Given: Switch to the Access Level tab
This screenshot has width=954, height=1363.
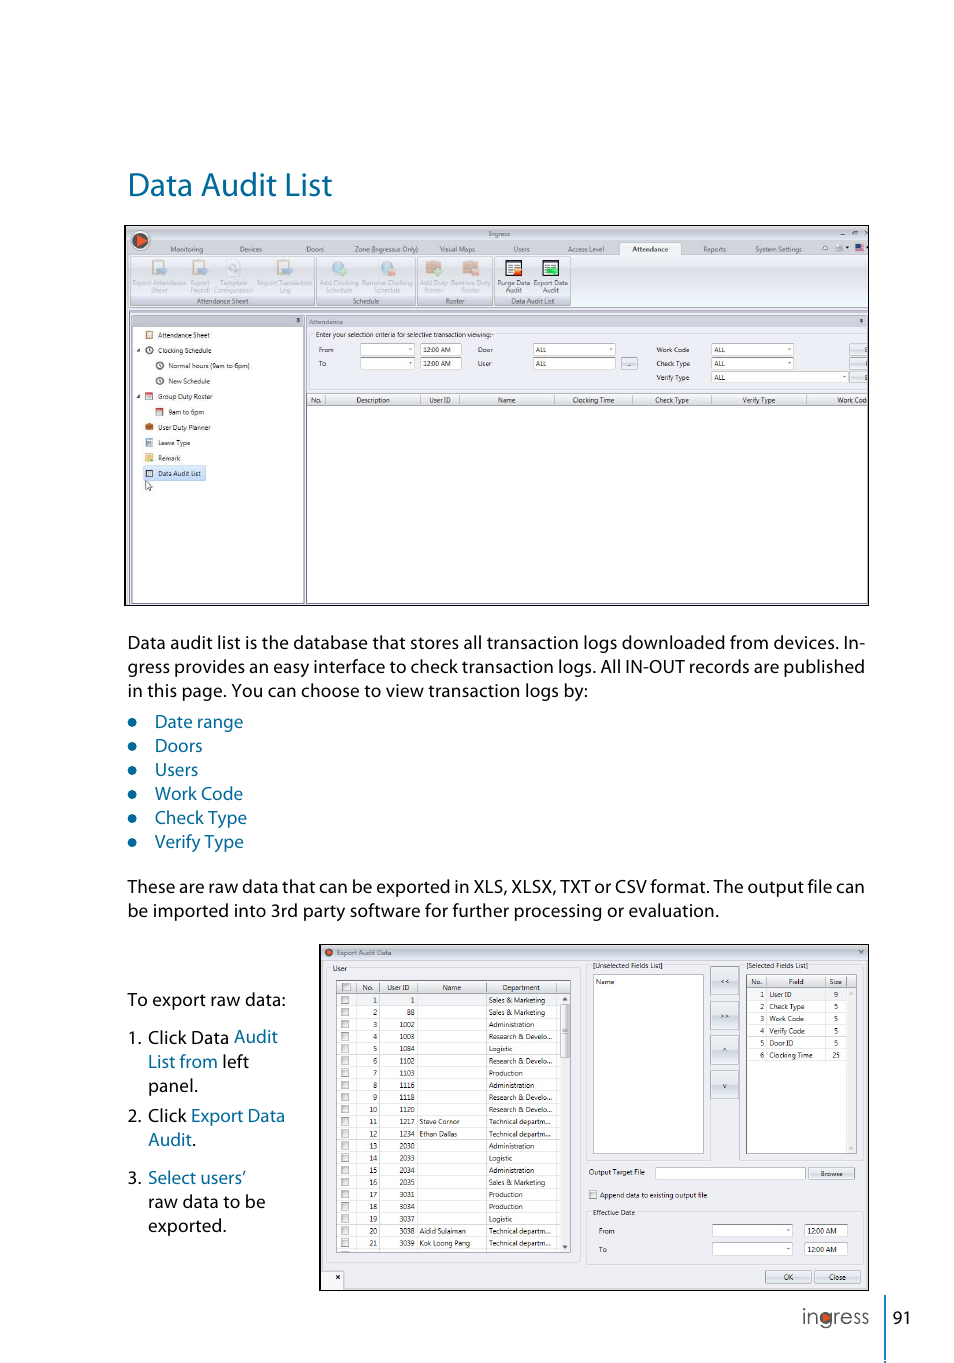Looking at the screenshot, I should pyautogui.click(x=586, y=249).
